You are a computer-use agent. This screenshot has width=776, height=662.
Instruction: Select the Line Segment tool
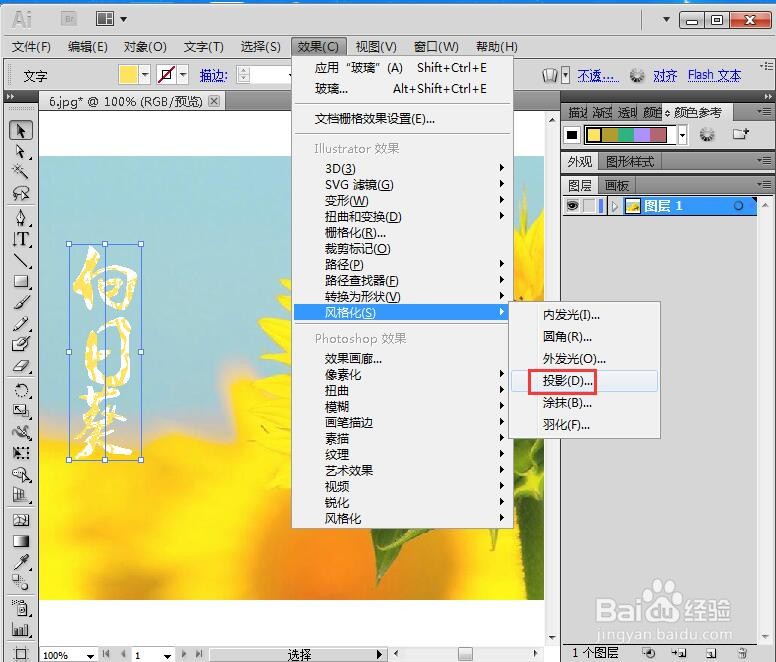(x=21, y=260)
